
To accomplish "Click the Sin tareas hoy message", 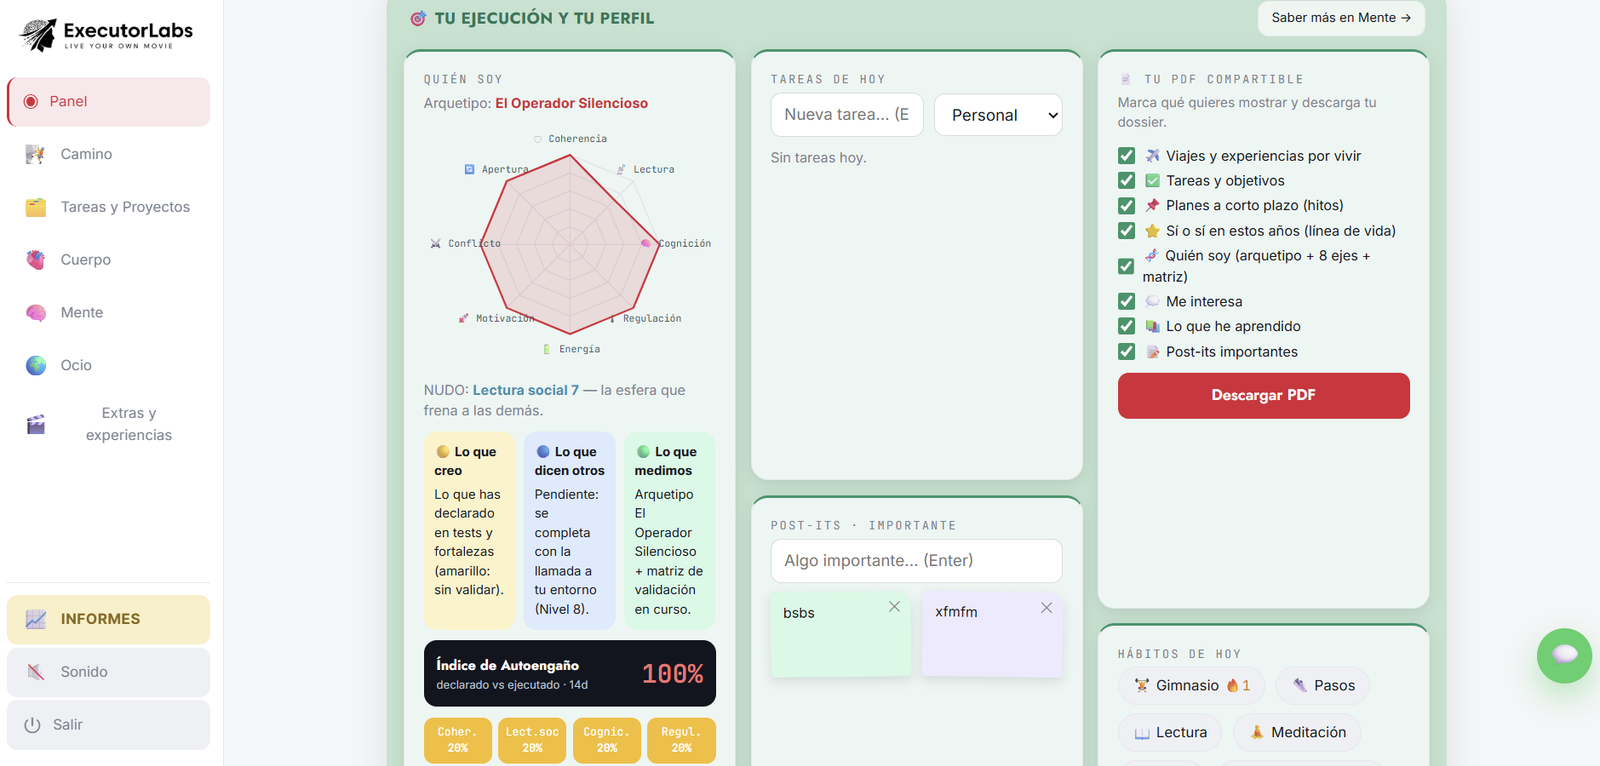I will pyautogui.click(x=819, y=158).
